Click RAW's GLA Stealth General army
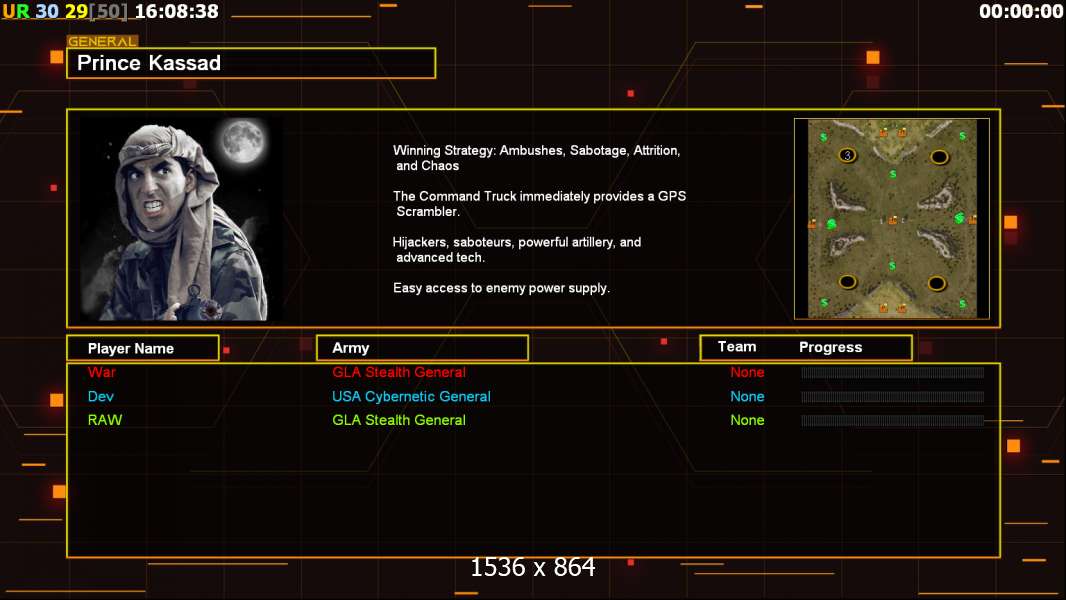 (399, 420)
